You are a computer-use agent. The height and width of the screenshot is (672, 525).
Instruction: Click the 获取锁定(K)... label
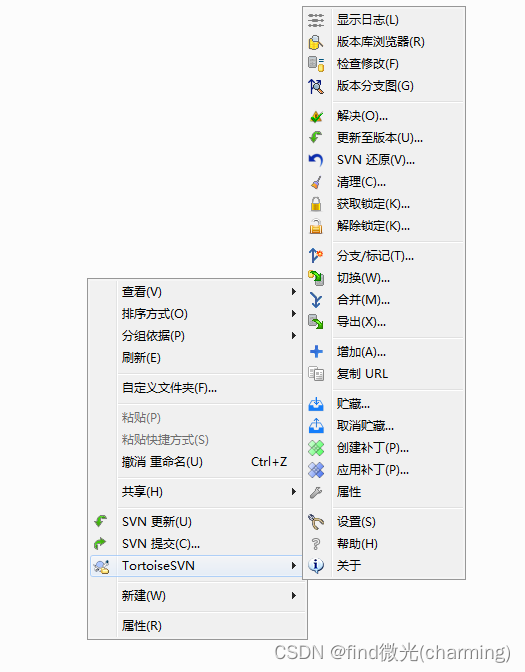[373, 204]
